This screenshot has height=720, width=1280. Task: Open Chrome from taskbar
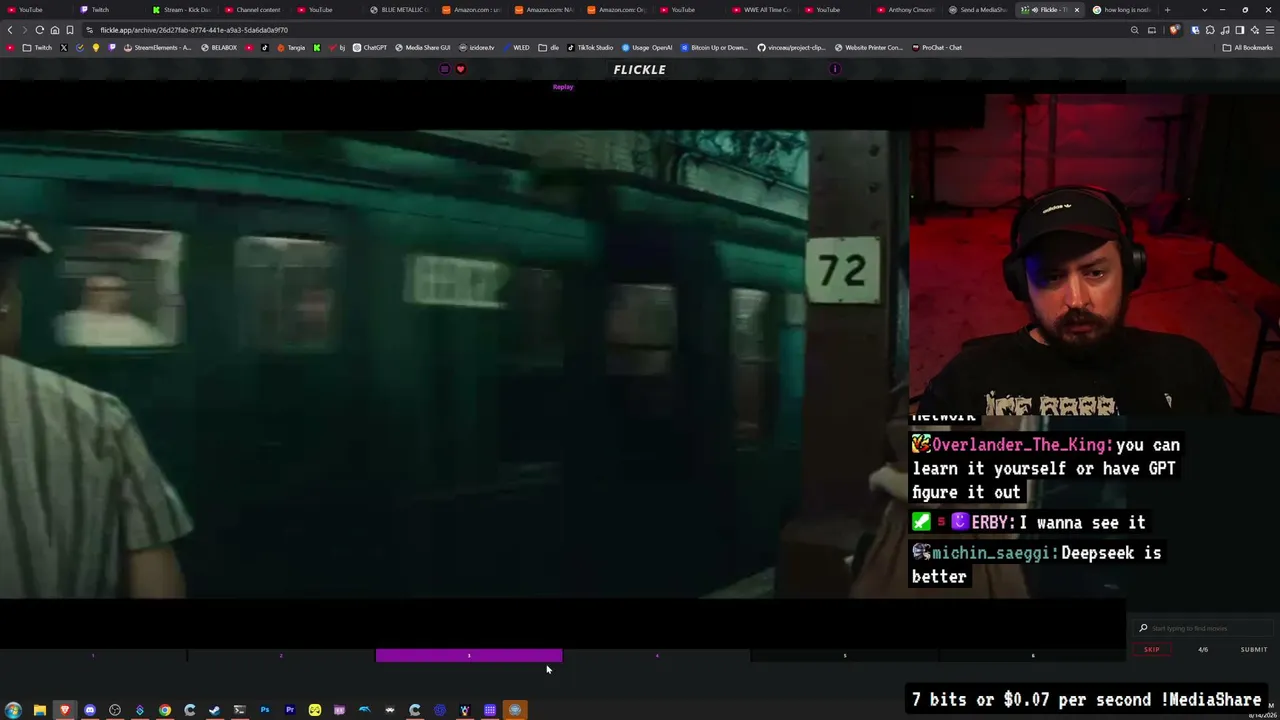point(165,710)
